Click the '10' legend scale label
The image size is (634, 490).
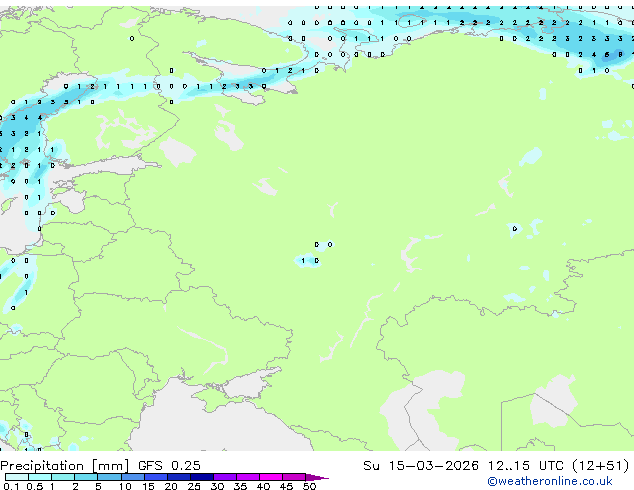click(125, 486)
